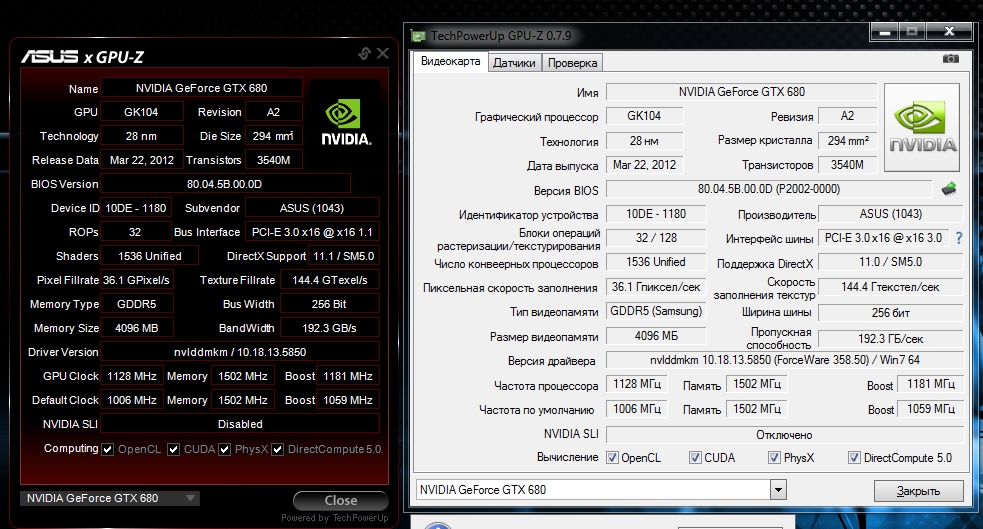Viewport: 983px width, 529px height.
Task: Open the Проверка tab
Action: 572,63
